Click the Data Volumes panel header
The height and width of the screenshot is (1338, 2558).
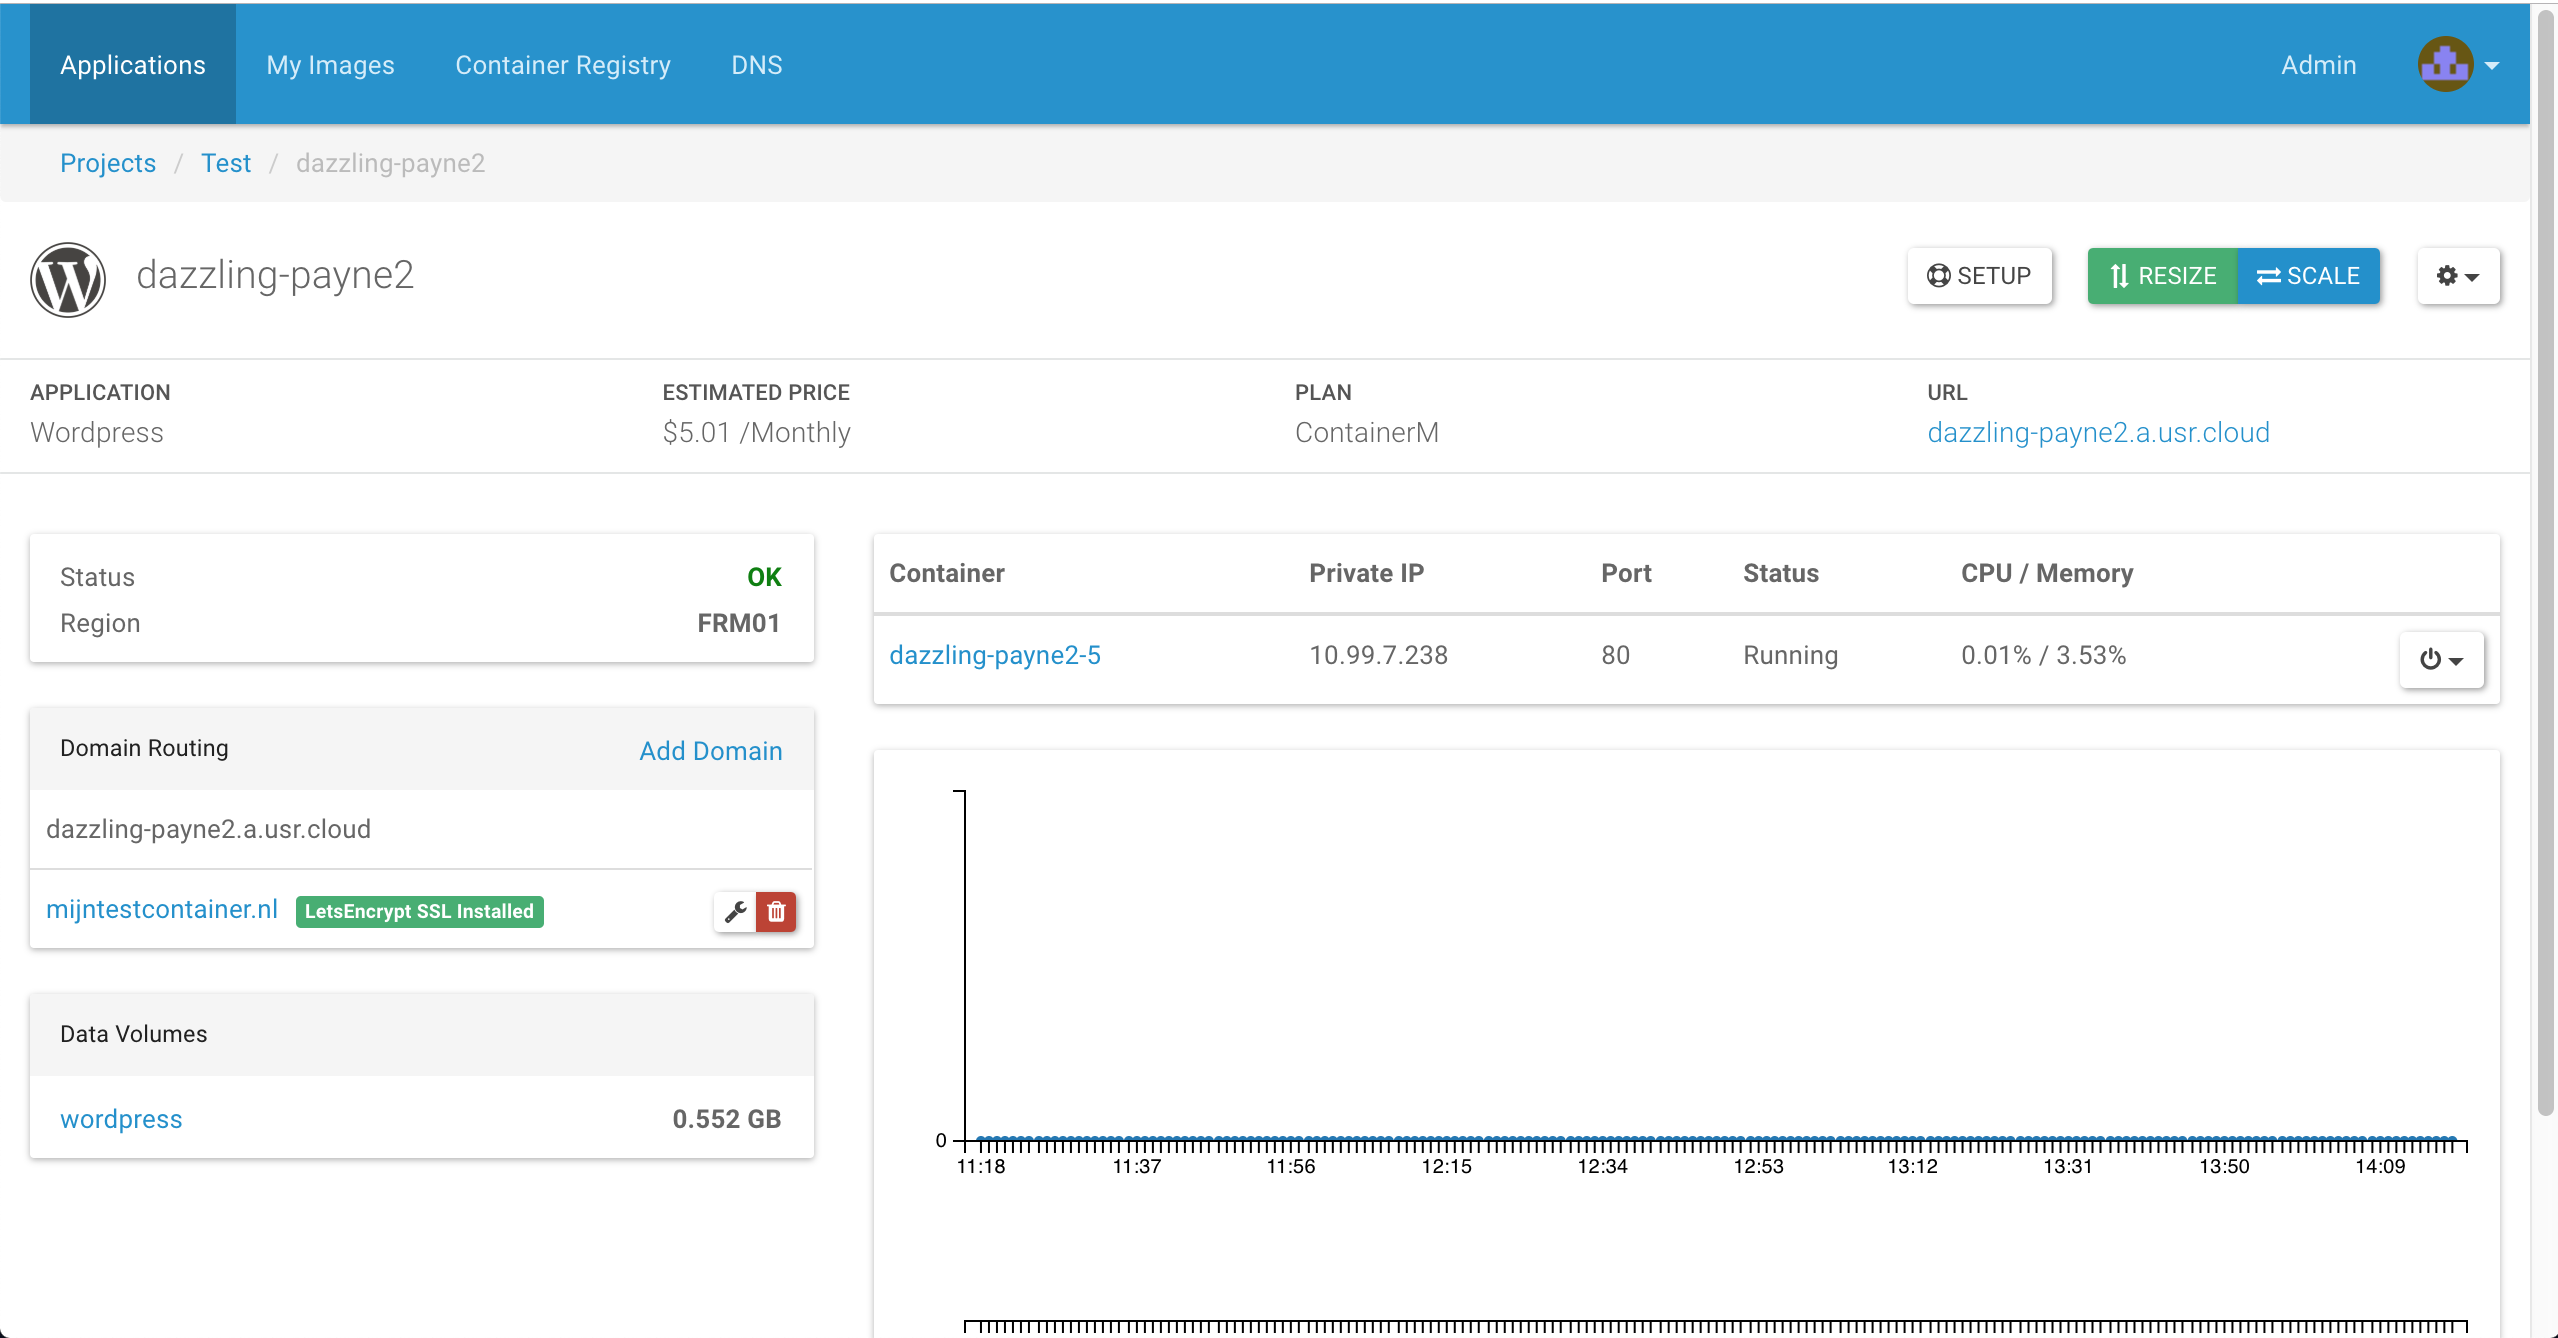(422, 1034)
